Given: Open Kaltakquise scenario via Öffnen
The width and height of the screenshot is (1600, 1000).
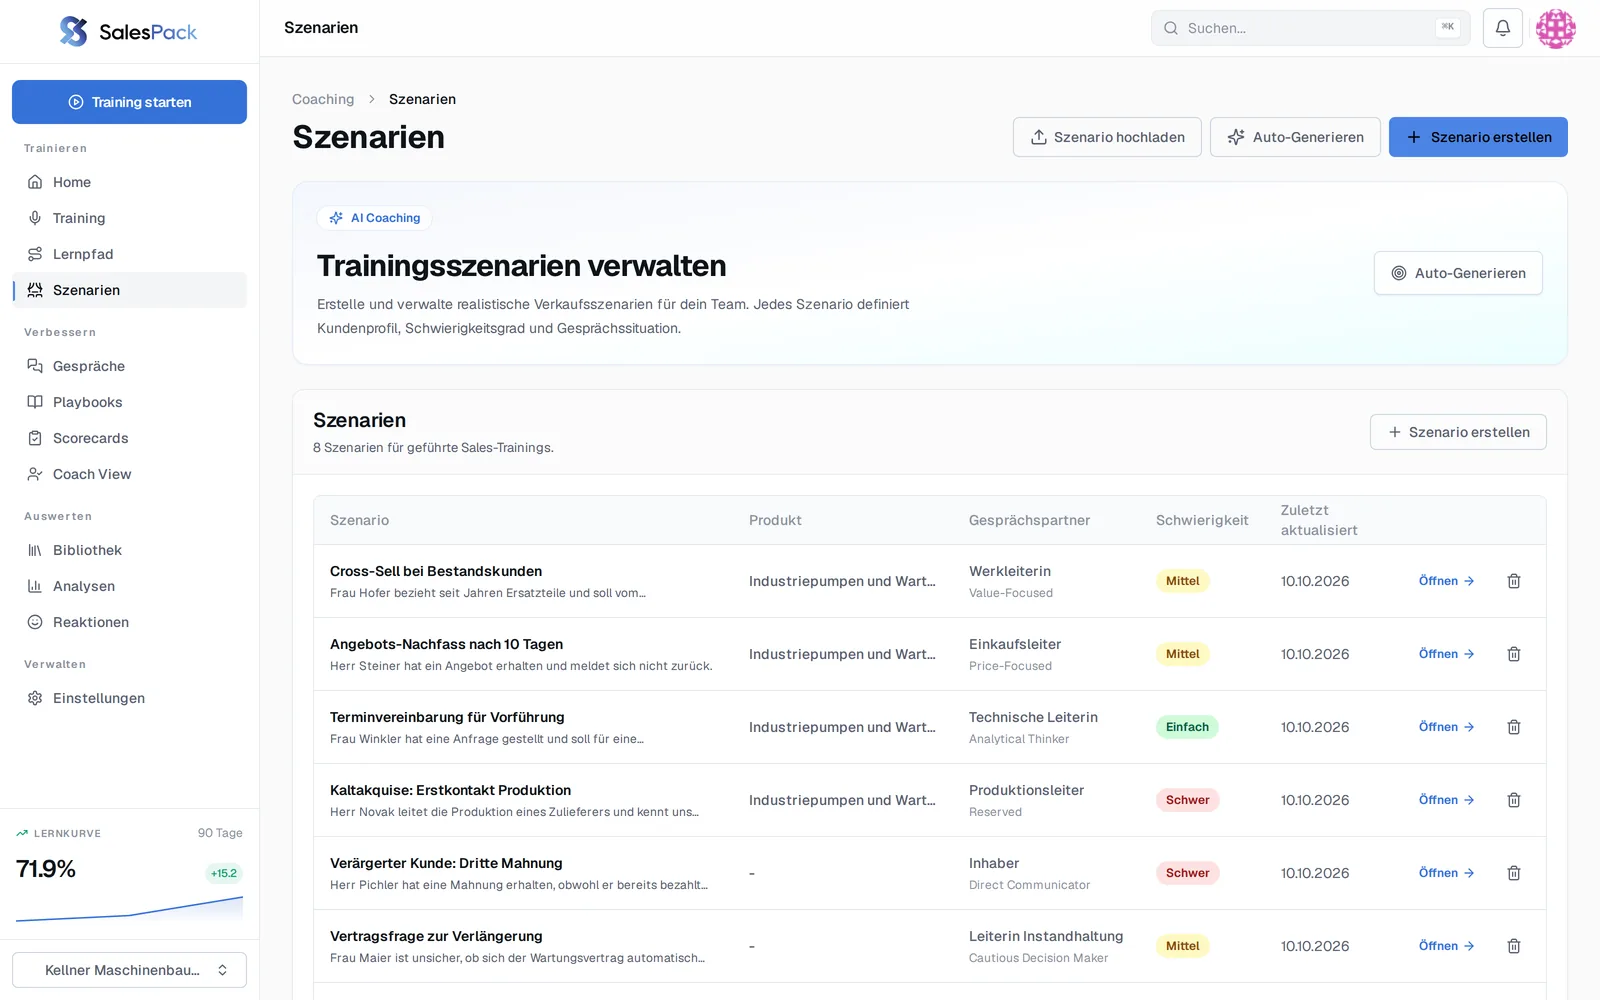Looking at the screenshot, I should (1447, 800).
